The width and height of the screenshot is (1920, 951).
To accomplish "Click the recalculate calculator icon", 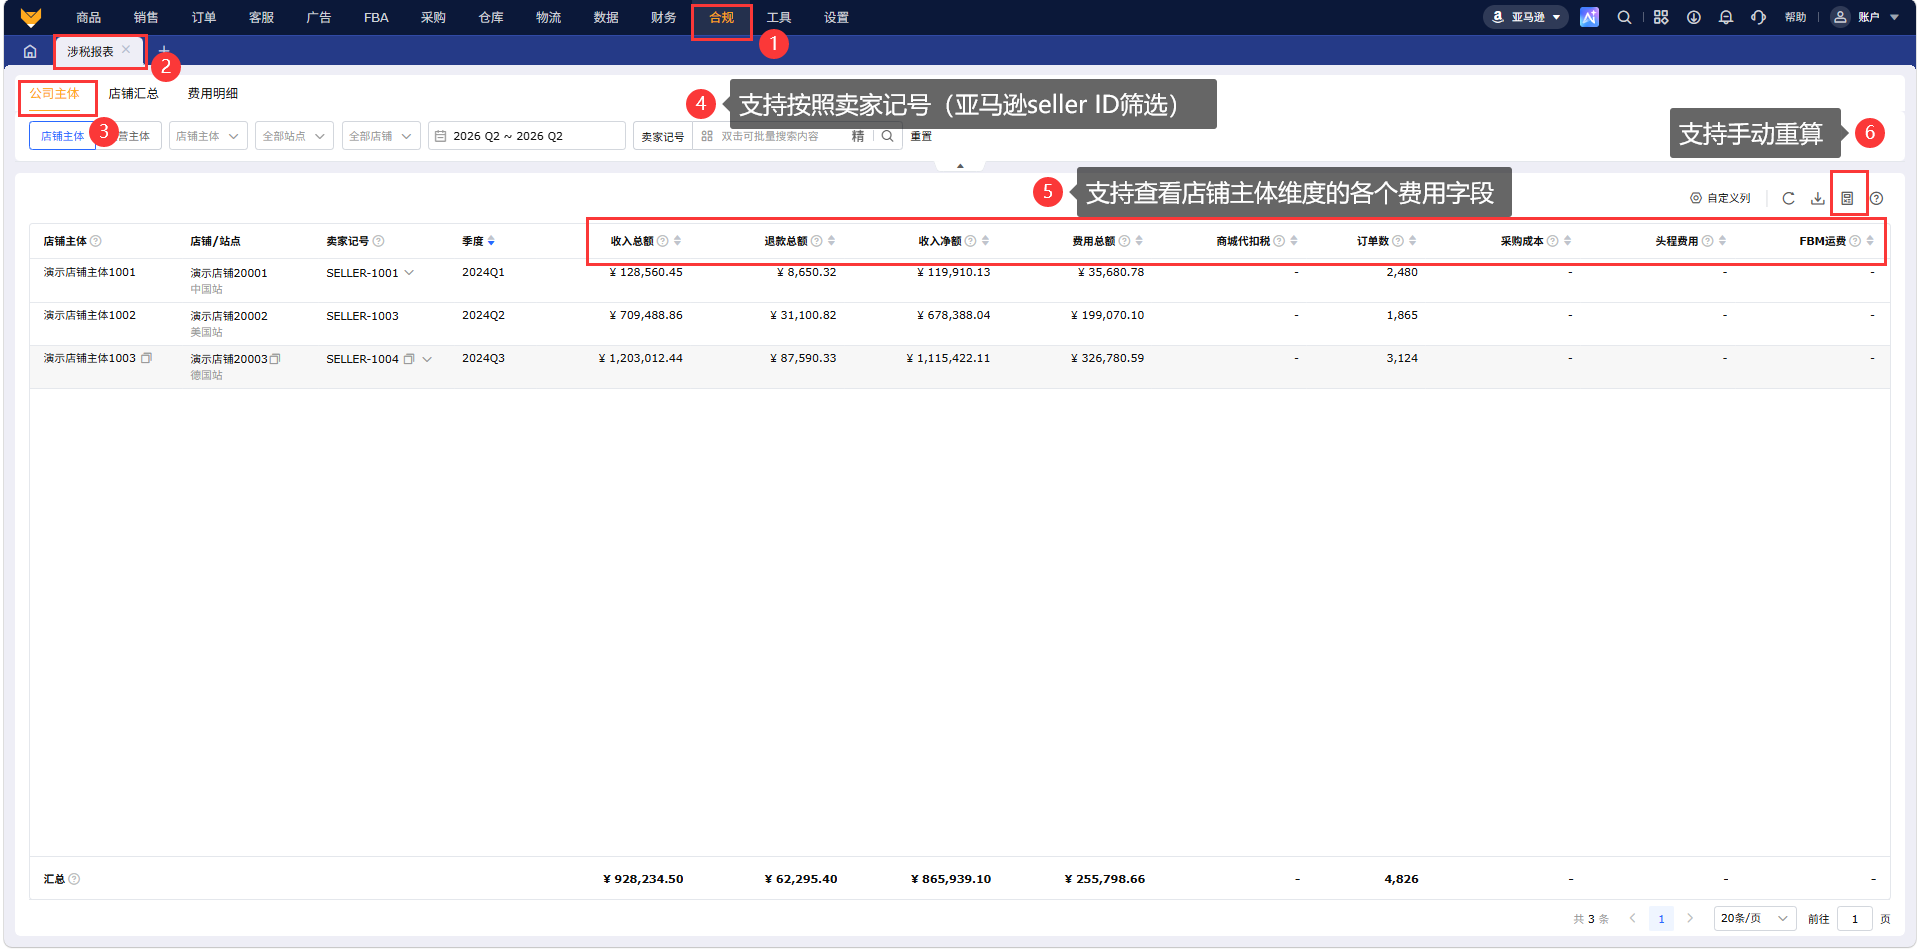I will pos(1848,198).
